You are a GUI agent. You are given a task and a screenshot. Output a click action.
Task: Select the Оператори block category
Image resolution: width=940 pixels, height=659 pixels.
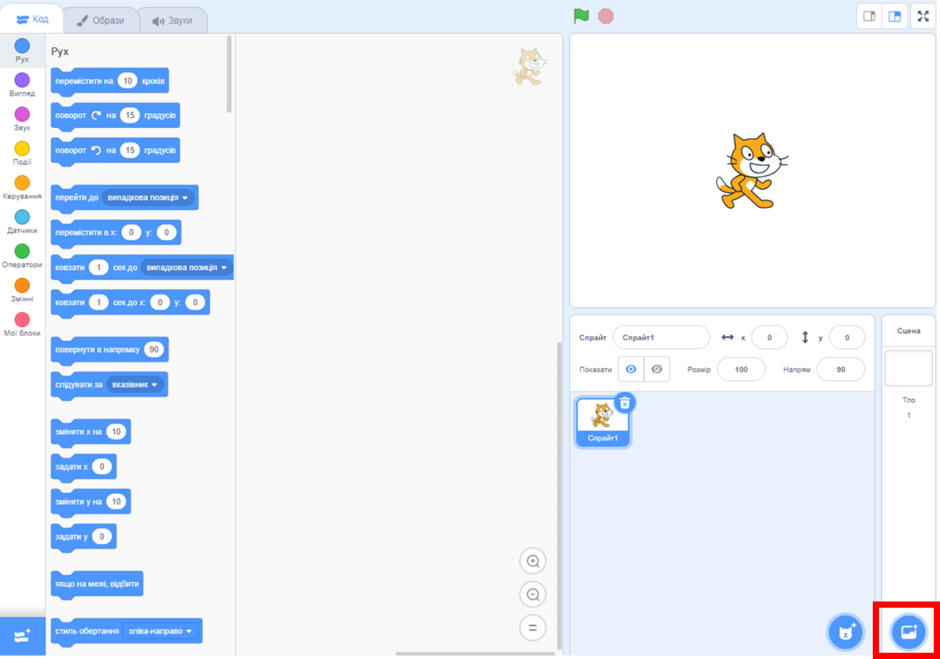pyautogui.click(x=22, y=255)
